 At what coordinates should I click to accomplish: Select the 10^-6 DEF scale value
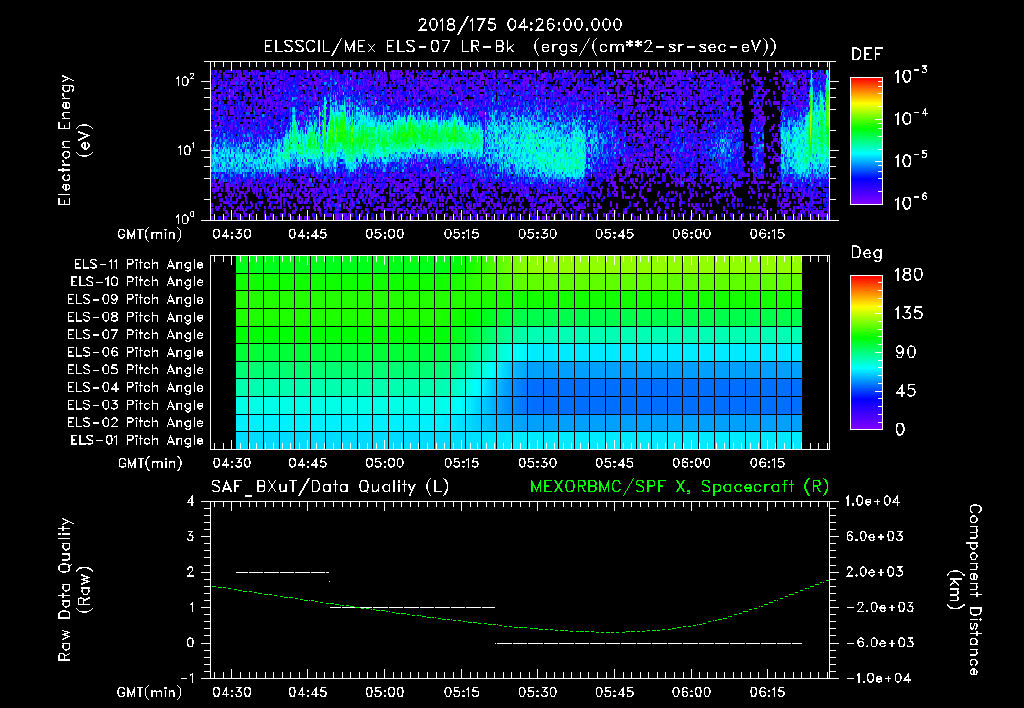coord(911,202)
